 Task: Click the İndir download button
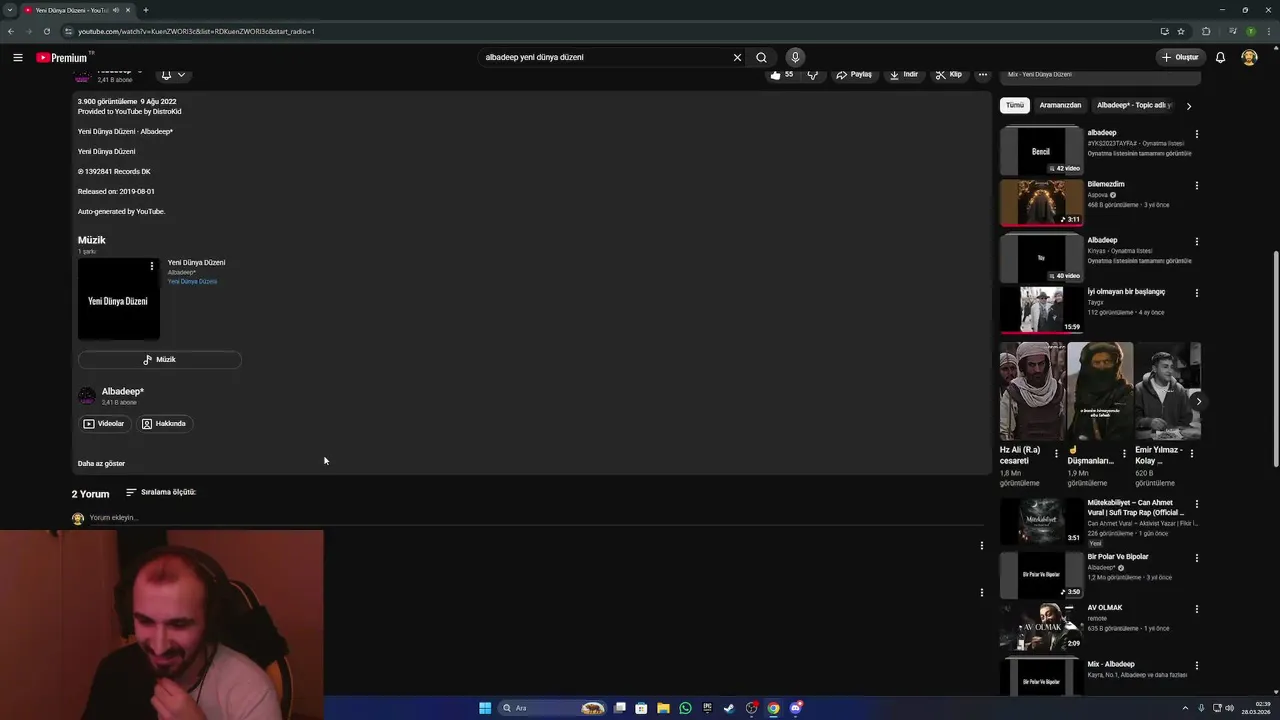tap(903, 74)
